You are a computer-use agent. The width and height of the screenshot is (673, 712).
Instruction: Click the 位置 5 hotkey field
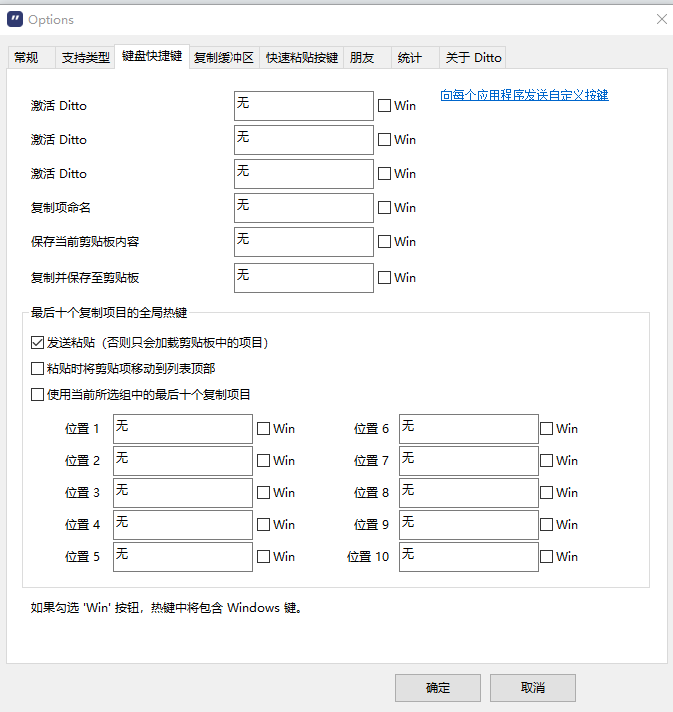(x=183, y=557)
